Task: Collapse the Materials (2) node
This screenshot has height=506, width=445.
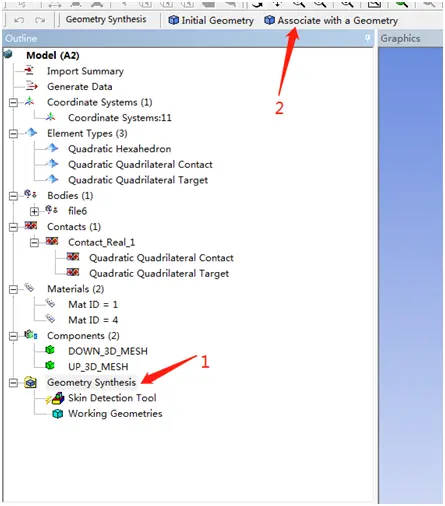Action: click(x=13, y=289)
